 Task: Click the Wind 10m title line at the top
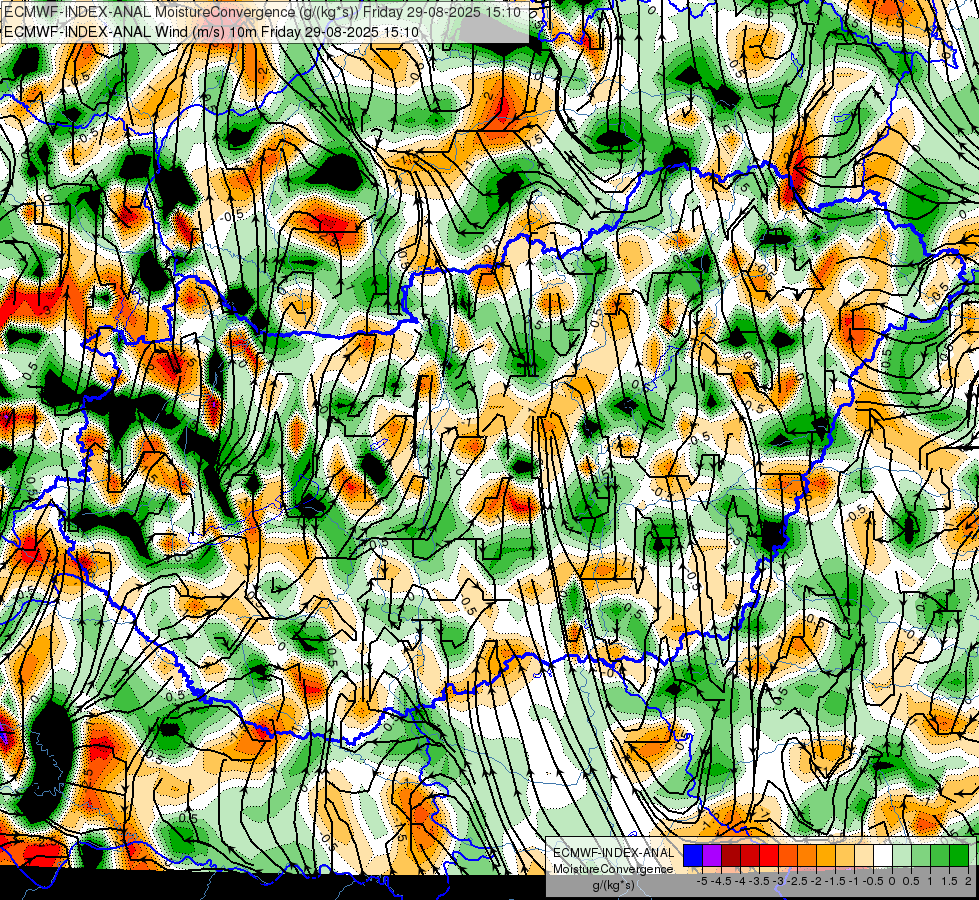point(211,32)
